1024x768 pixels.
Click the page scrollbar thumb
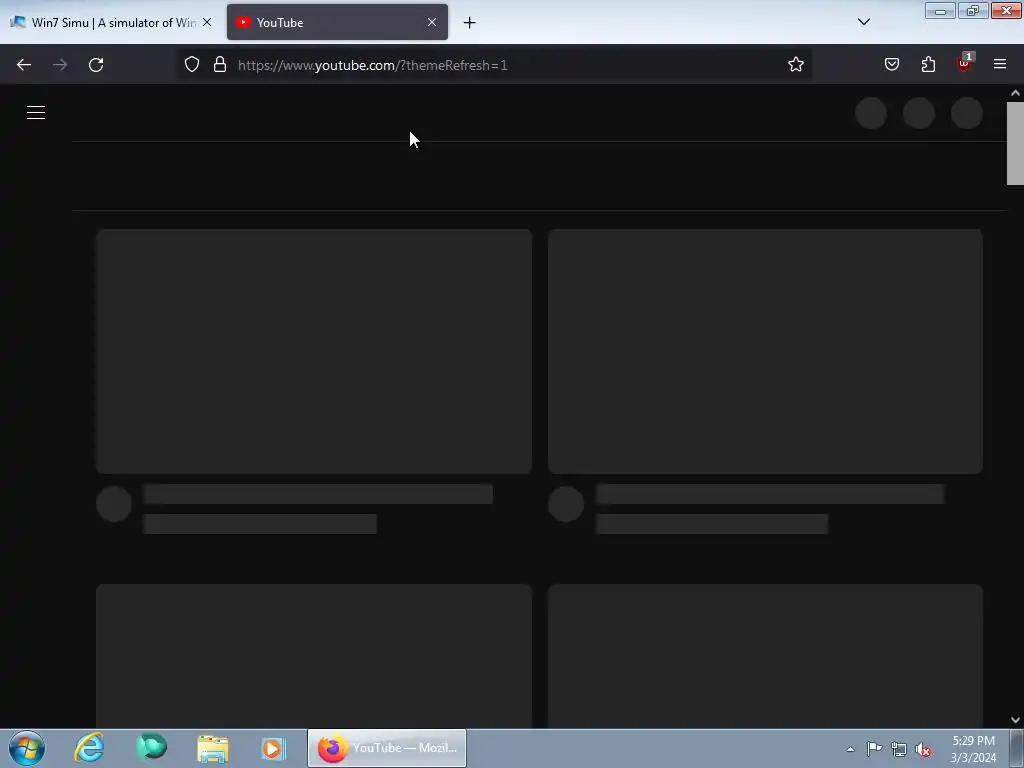coord(1015,144)
